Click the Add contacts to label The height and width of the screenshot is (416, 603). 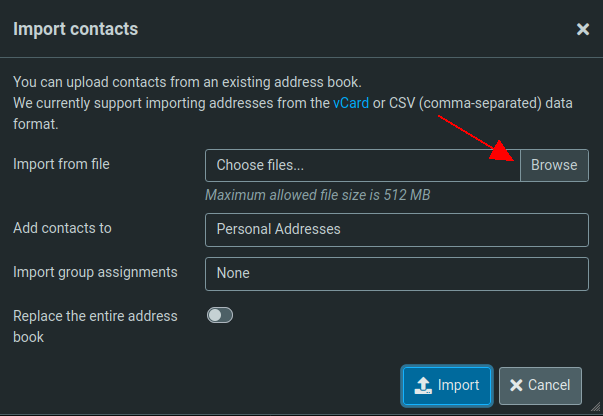pos(62,228)
